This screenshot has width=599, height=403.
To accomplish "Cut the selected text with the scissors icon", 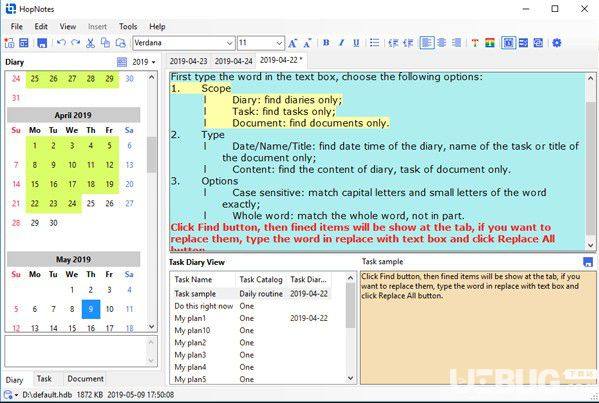I will click(90, 43).
